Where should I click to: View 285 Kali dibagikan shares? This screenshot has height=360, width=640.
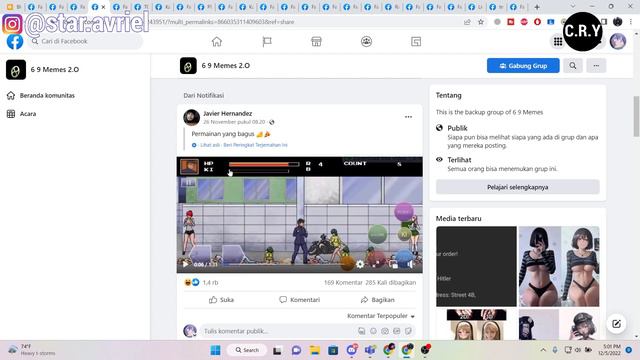[391, 282]
